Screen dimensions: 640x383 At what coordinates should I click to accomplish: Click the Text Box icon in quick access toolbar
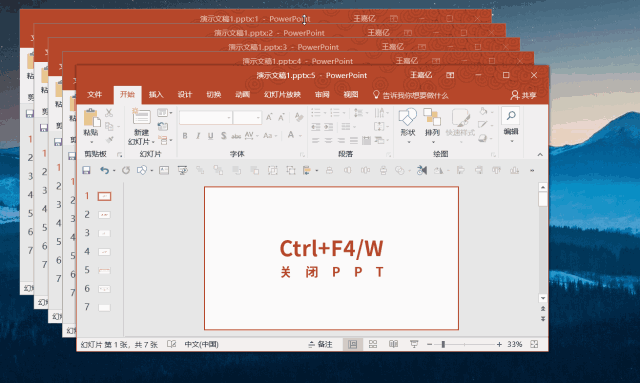[x=164, y=170]
